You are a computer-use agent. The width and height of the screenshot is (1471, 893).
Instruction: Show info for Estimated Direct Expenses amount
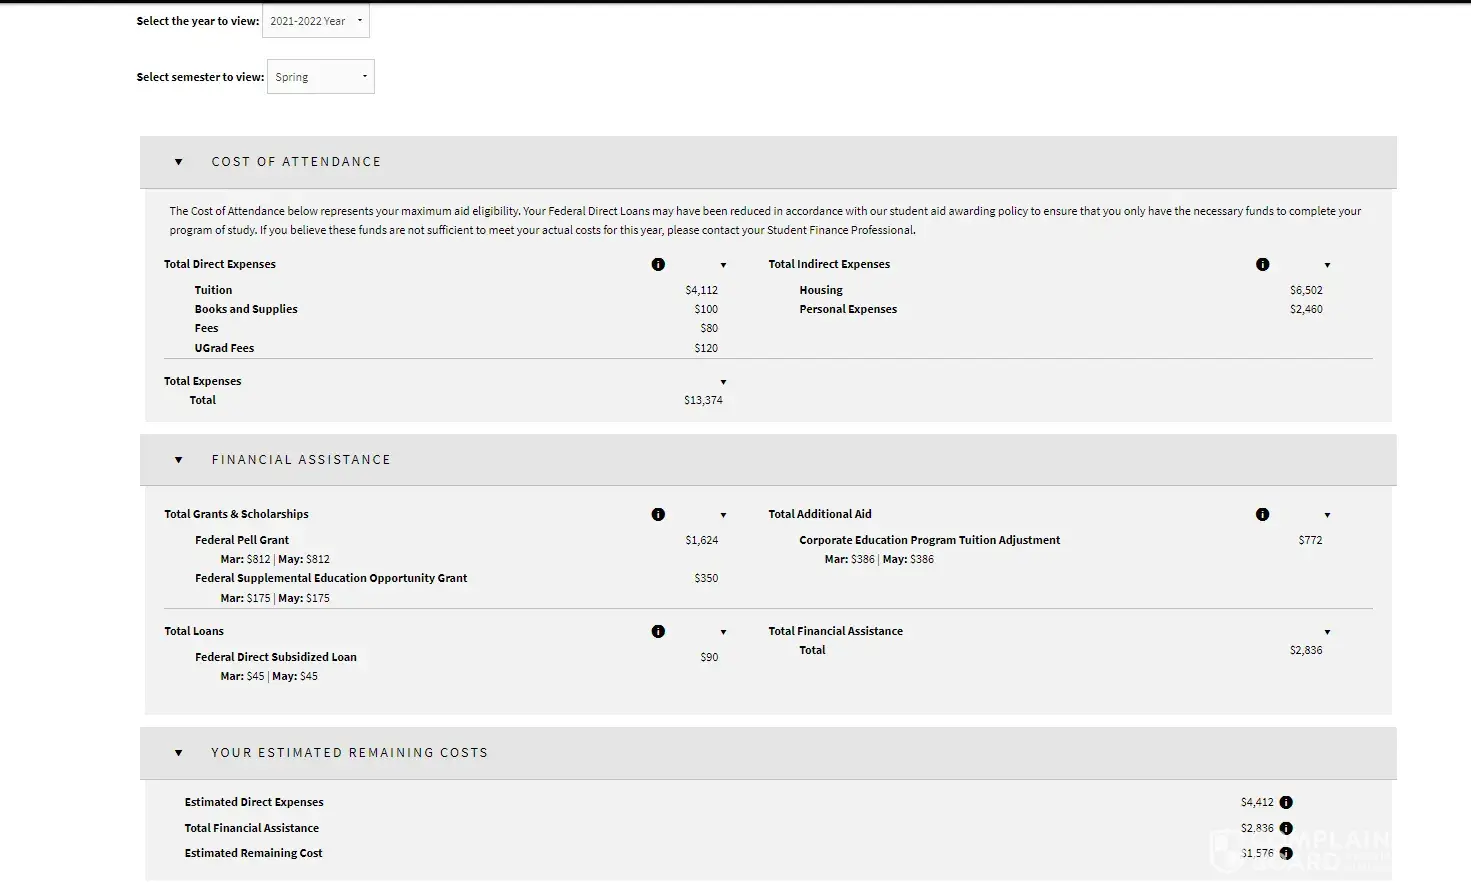tap(1286, 802)
